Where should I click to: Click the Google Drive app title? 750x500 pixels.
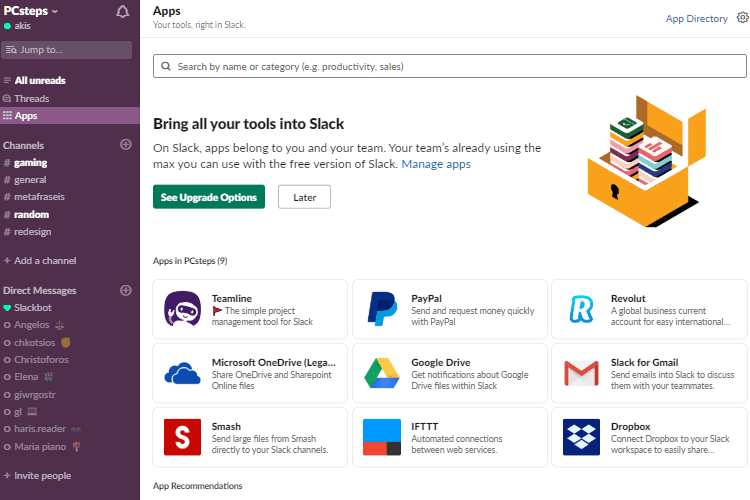point(441,363)
